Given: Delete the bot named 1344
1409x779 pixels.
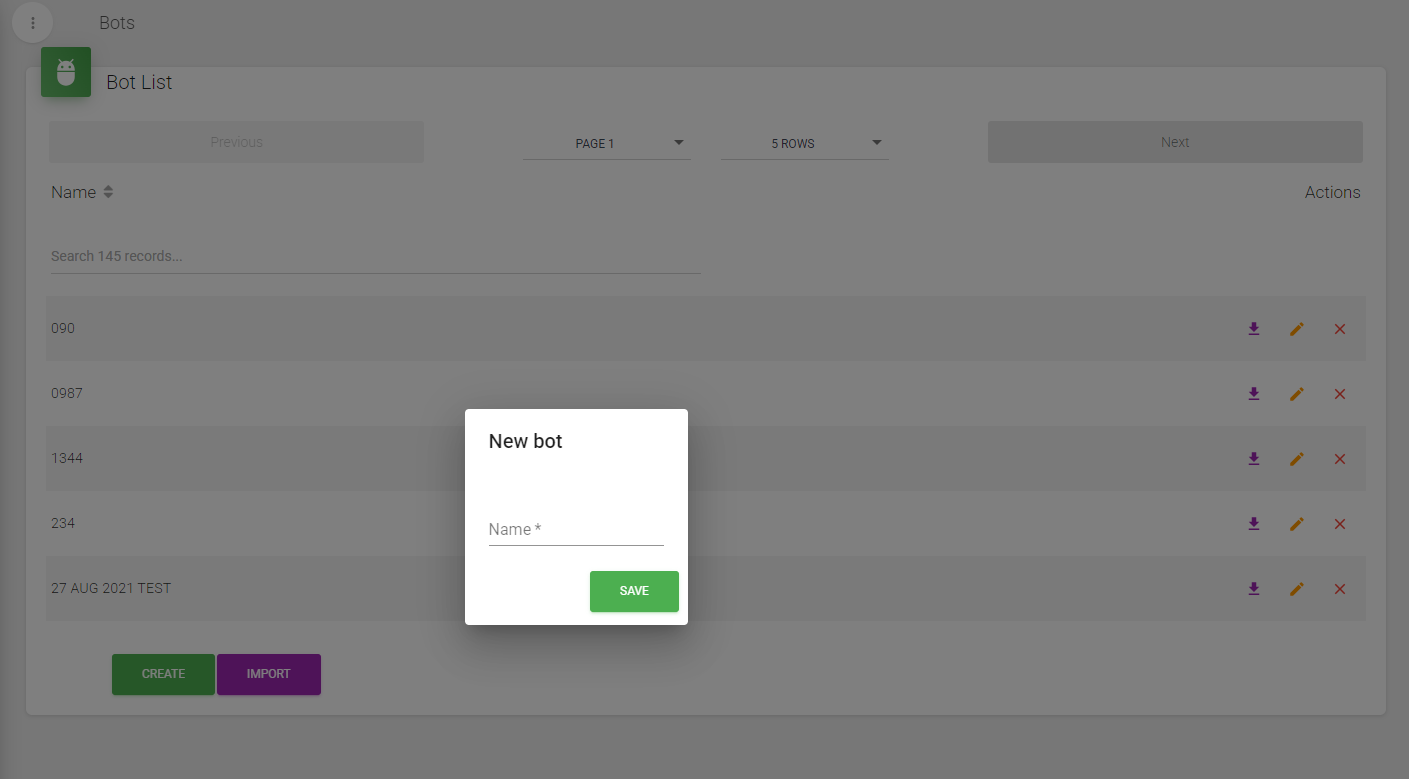Looking at the screenshot, I should click(x=1340, y=459).
